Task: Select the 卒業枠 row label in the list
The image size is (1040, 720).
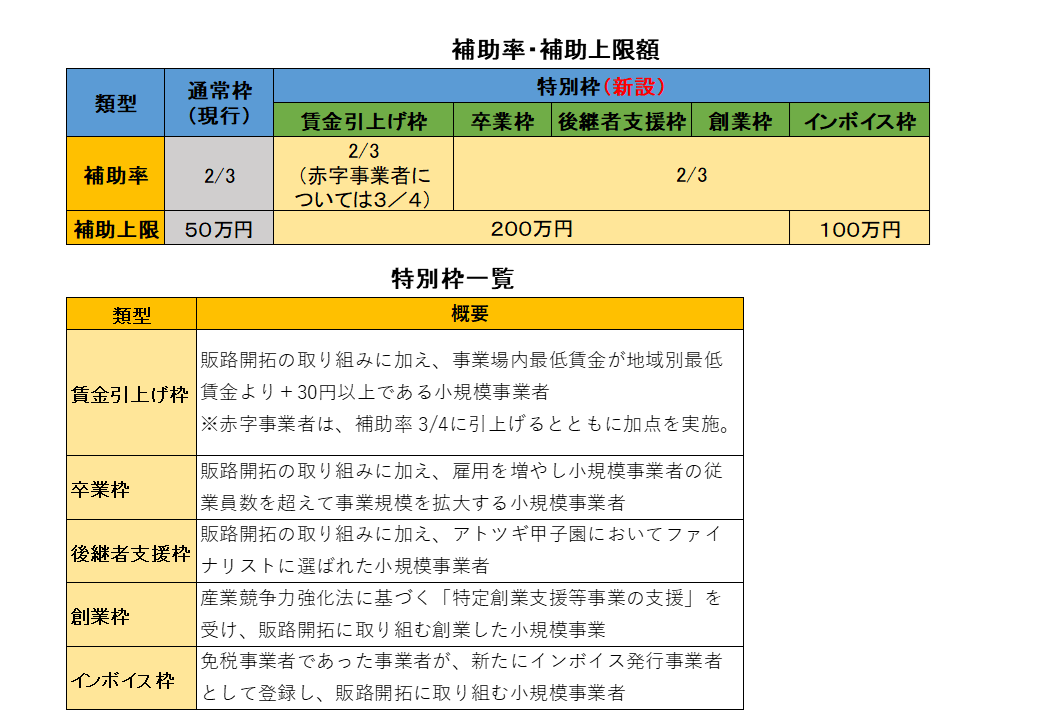Action: 131,489
